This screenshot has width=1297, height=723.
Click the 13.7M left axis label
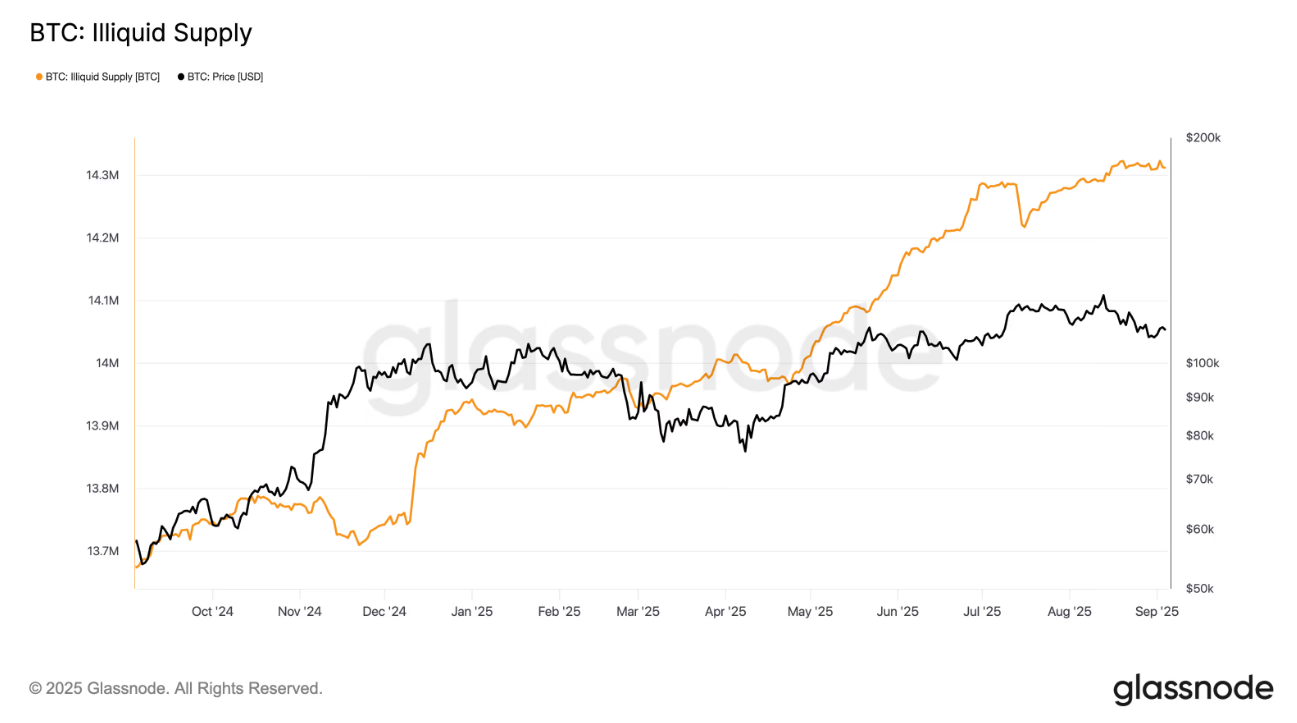[103, 551]
